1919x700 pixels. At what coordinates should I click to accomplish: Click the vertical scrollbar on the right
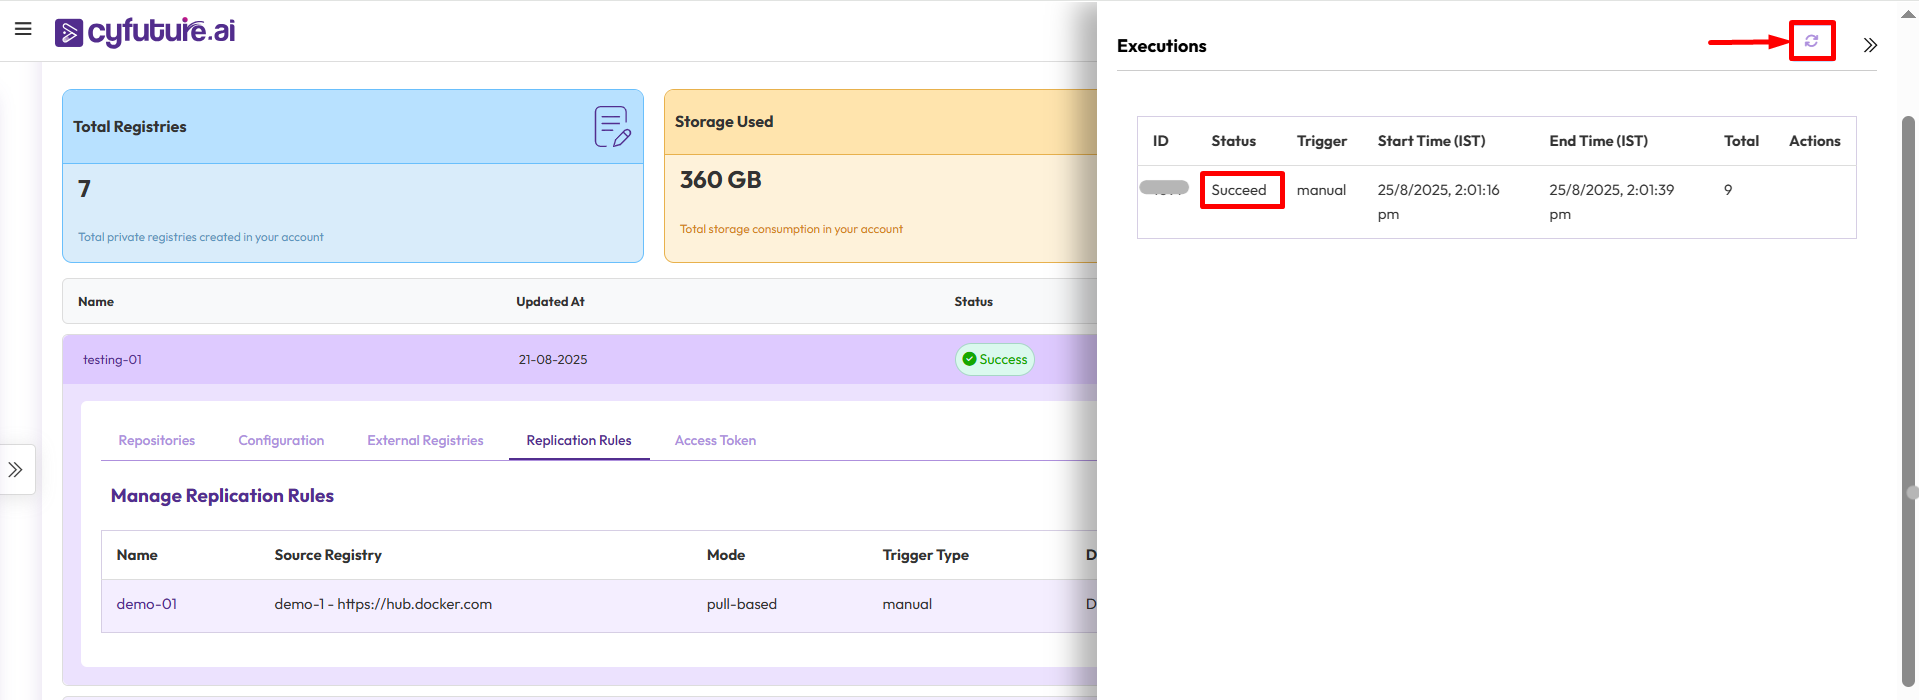point(1908,400)
